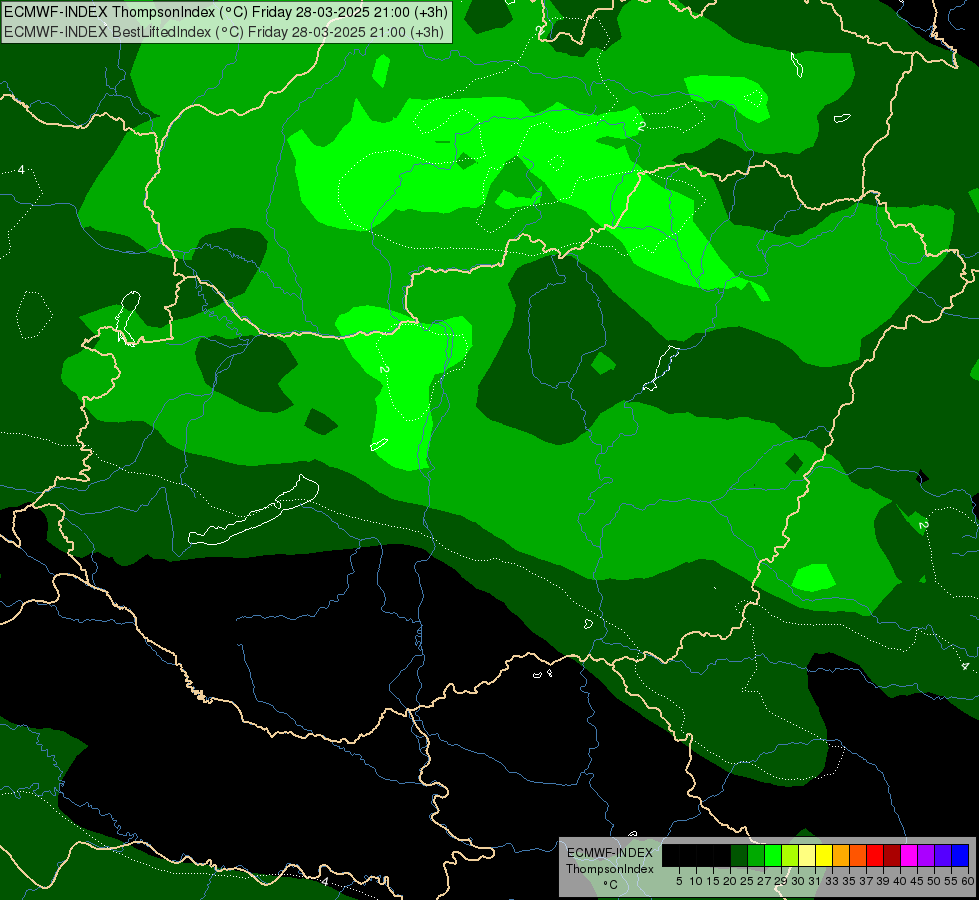Select the purple 45–50 legend swatch

click(926, 856)
